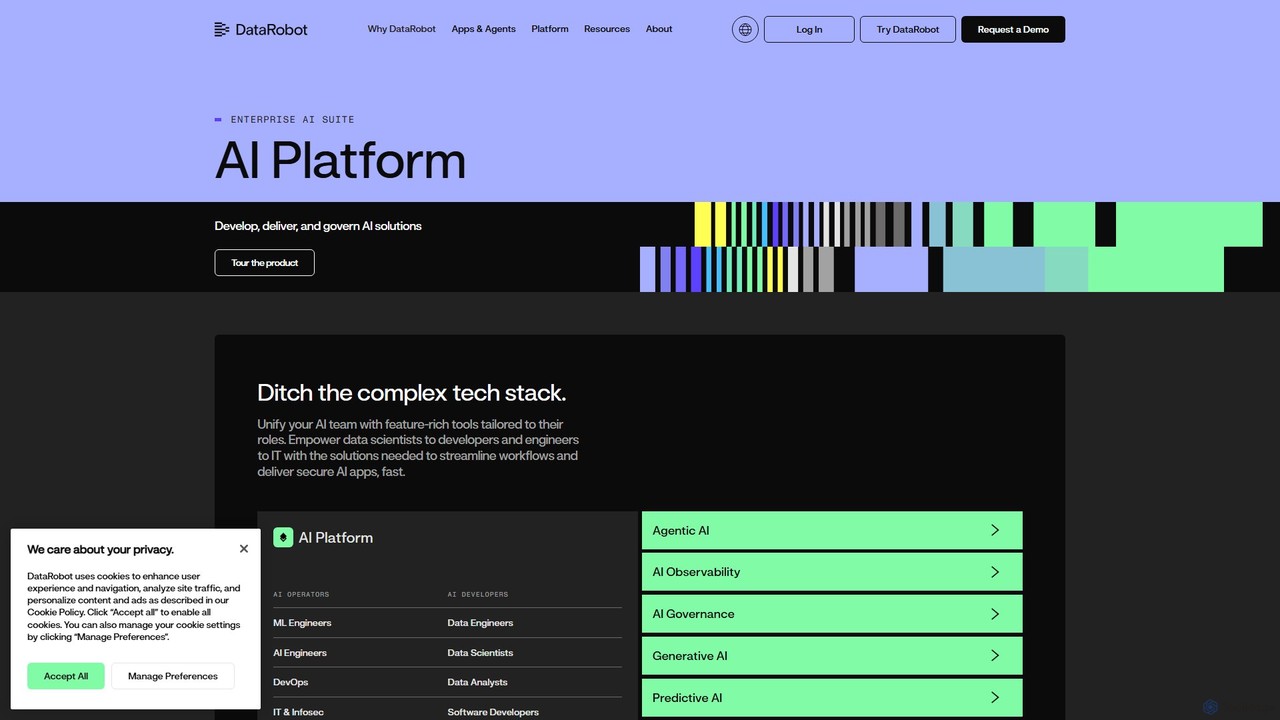Expand the AI Observability row chevron

pyautogui.click(x=995, y=572)
